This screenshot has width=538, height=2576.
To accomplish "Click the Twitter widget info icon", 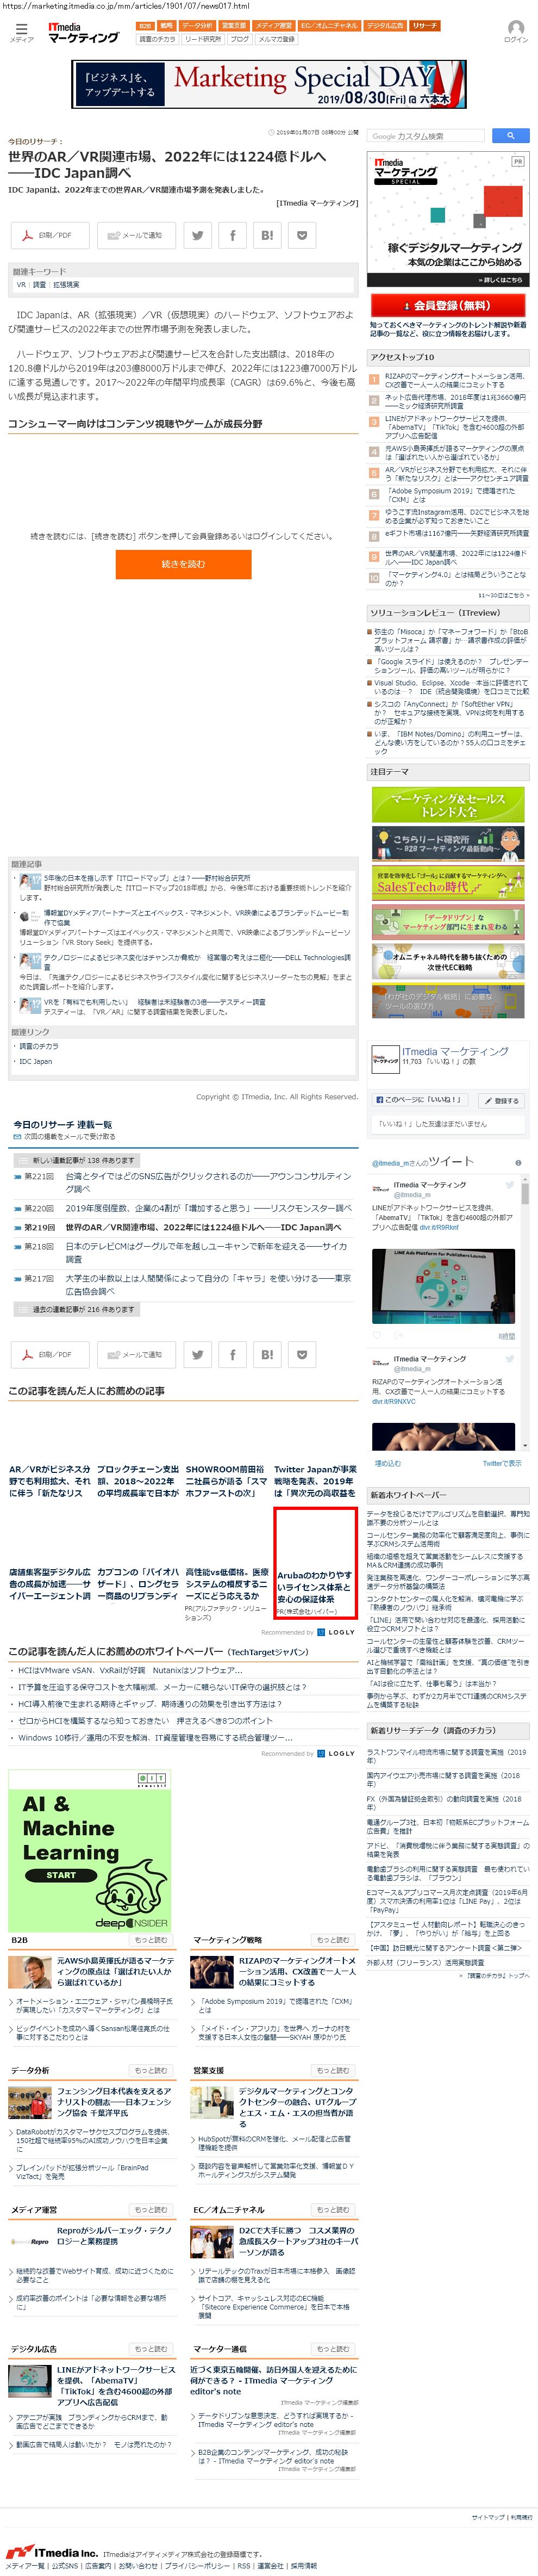I will tap(518, 1162).
